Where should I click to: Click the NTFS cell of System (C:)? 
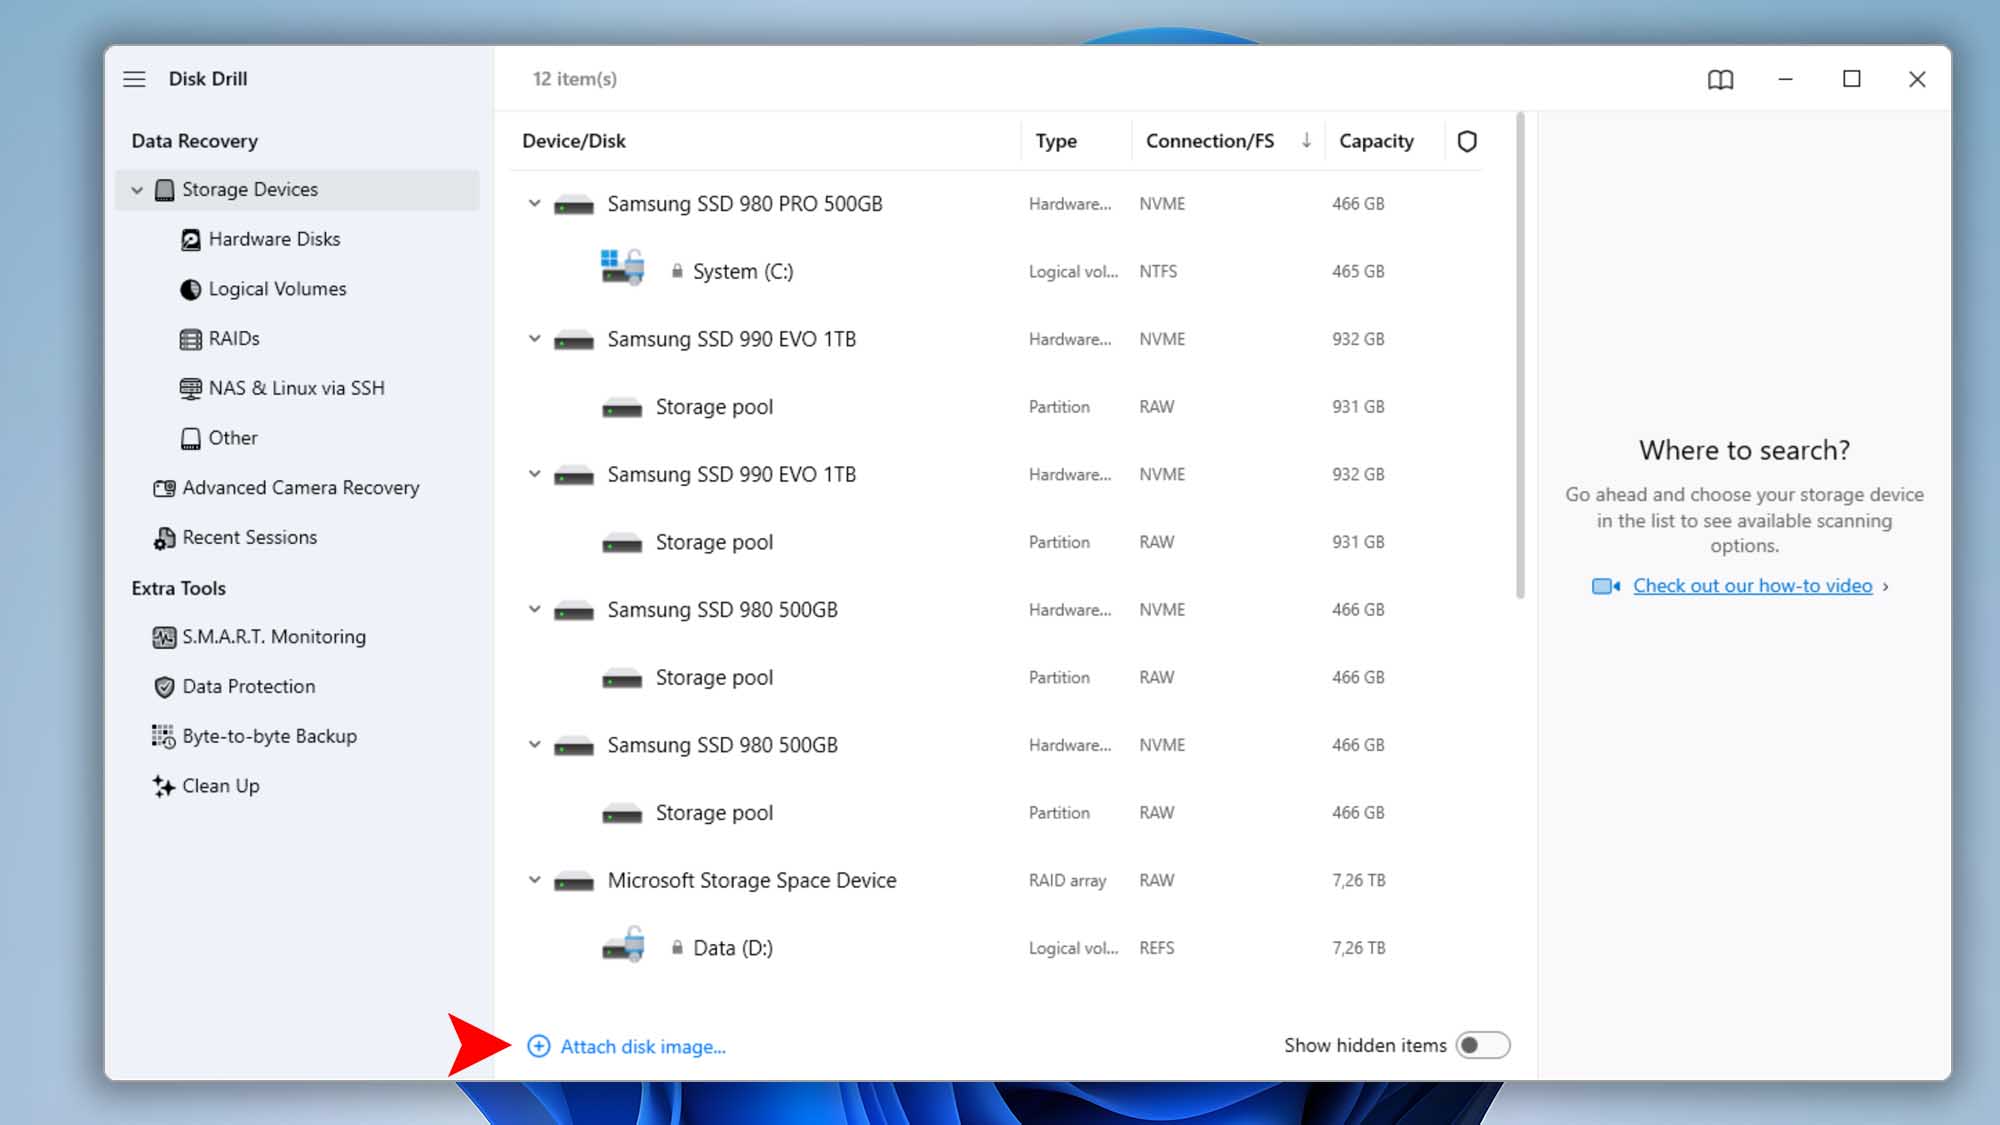1157,271
